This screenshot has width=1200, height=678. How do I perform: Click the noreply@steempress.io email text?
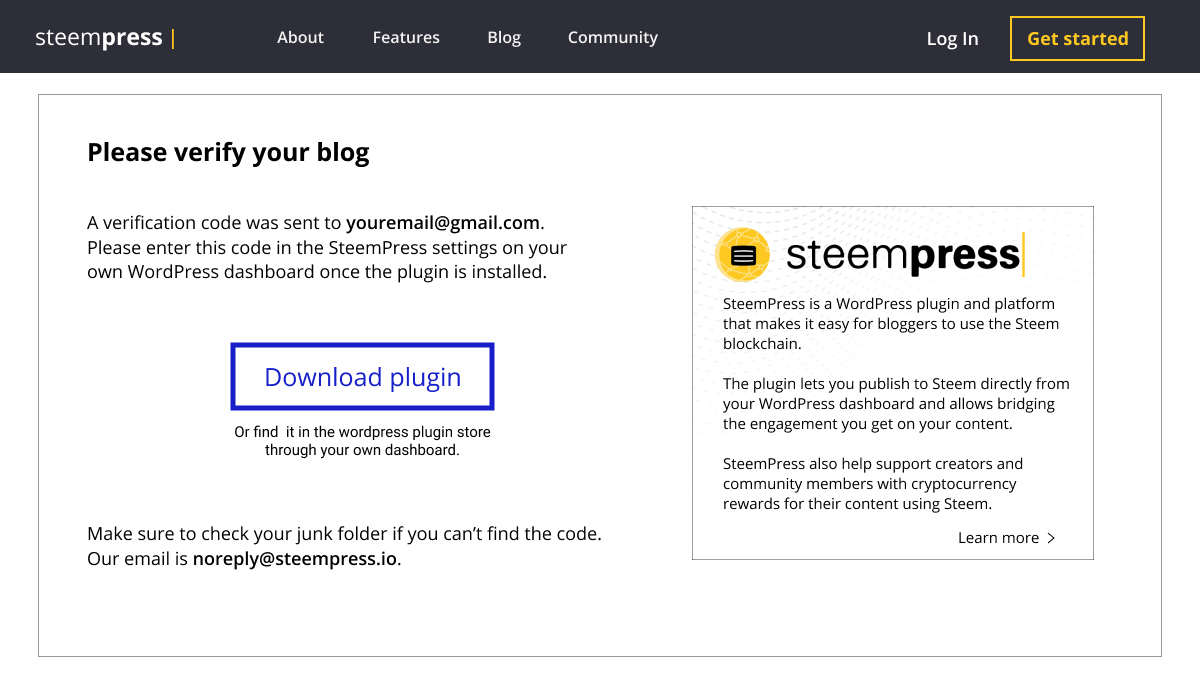click(295, 559)
